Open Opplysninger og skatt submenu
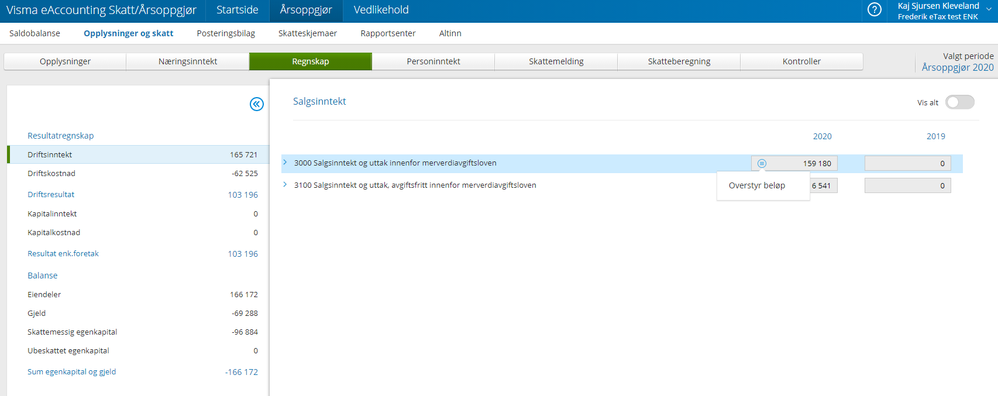 click(x=129, y=33)
